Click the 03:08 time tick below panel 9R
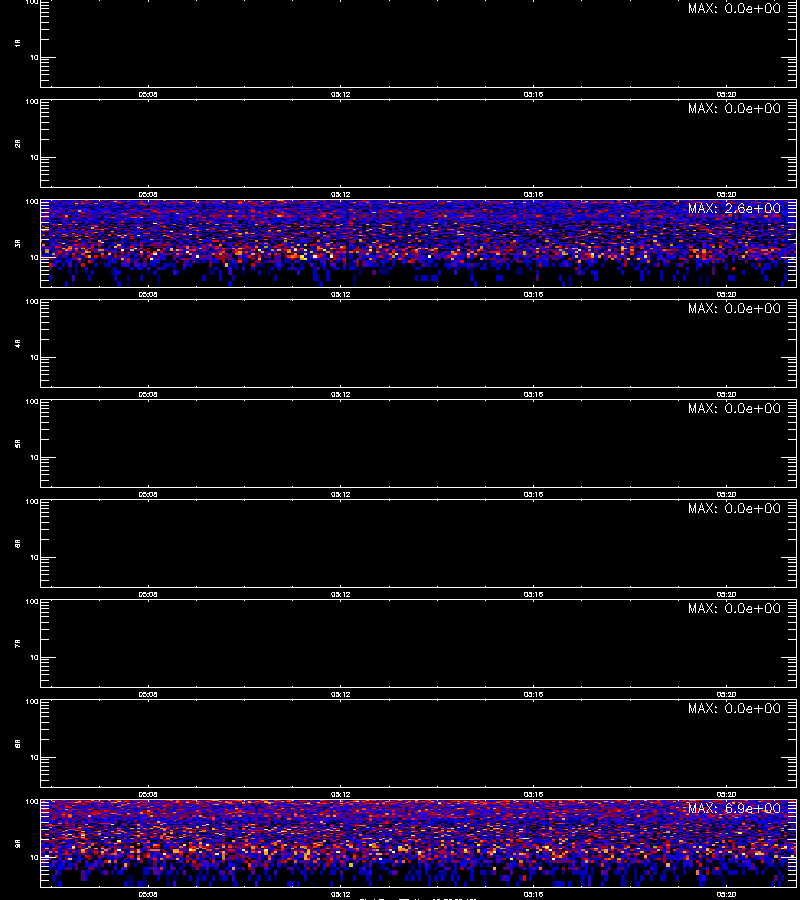This screenshot has height=900, width=800. (147, 894)
